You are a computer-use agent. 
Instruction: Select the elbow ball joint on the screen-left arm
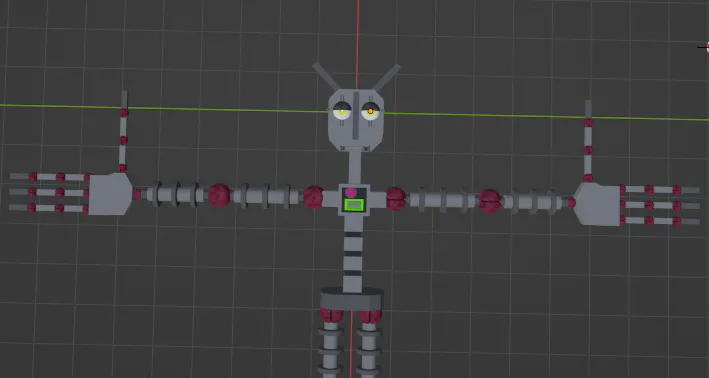tap(219, 195)
